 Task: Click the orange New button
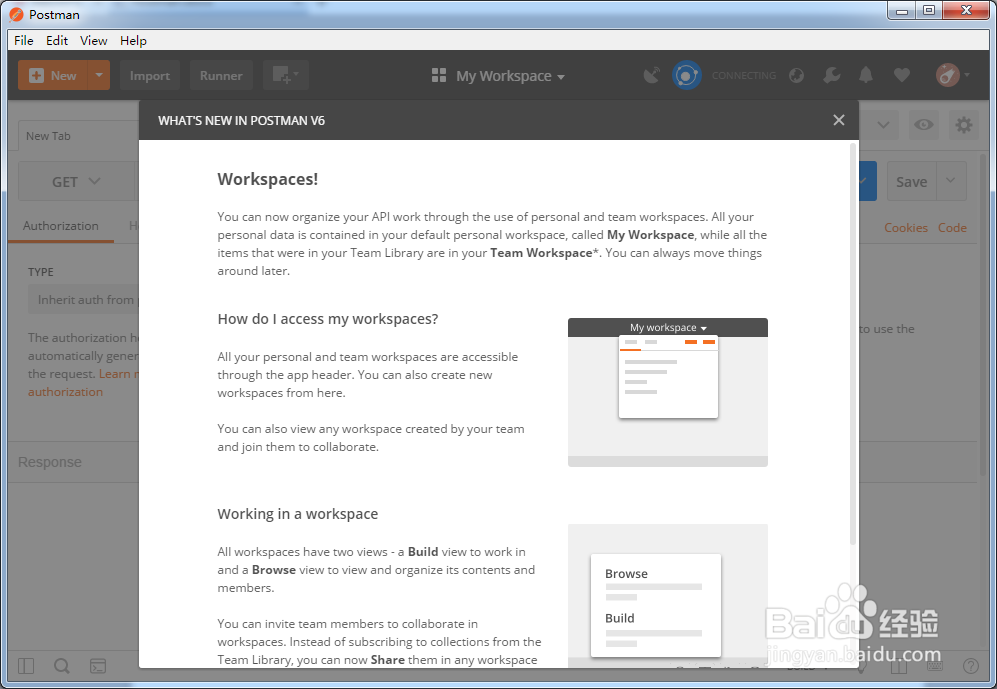(x=53, y=76)
